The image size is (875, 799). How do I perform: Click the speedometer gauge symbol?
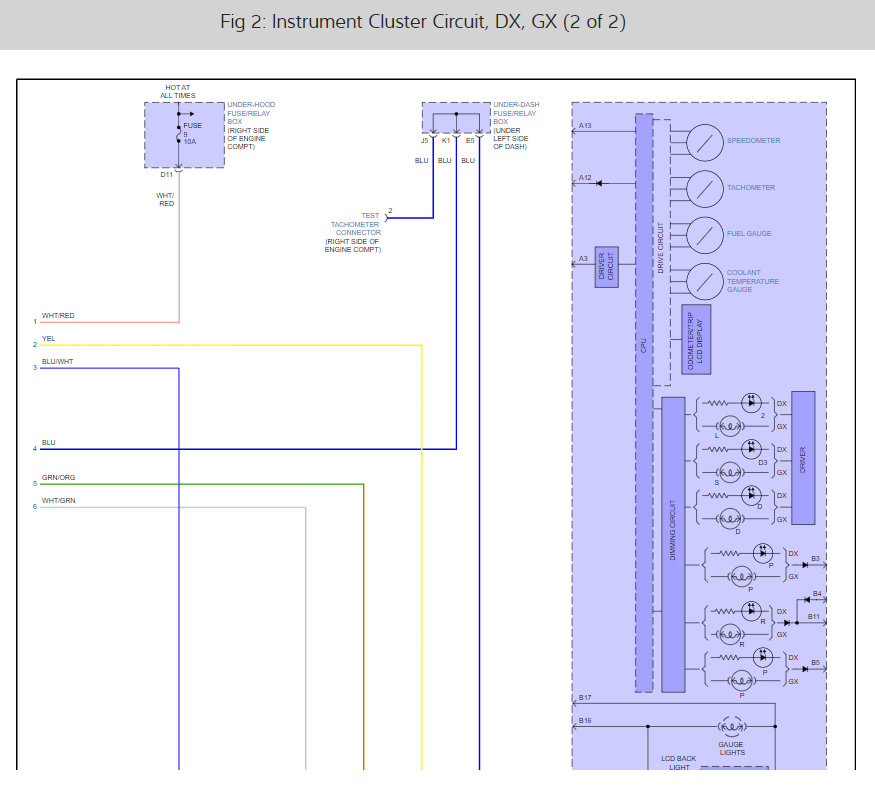tap(706, 141)
